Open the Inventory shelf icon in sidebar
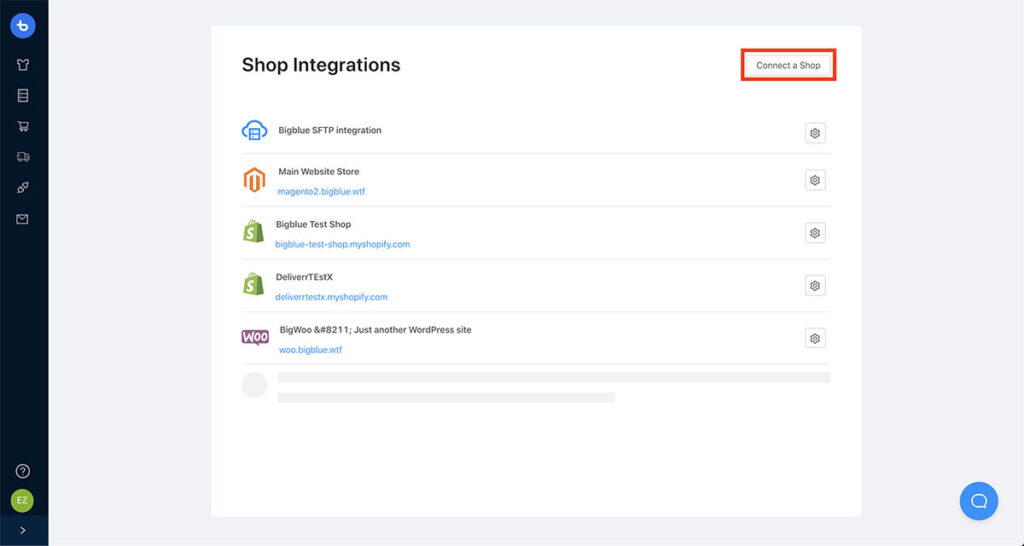 point(23,96)
